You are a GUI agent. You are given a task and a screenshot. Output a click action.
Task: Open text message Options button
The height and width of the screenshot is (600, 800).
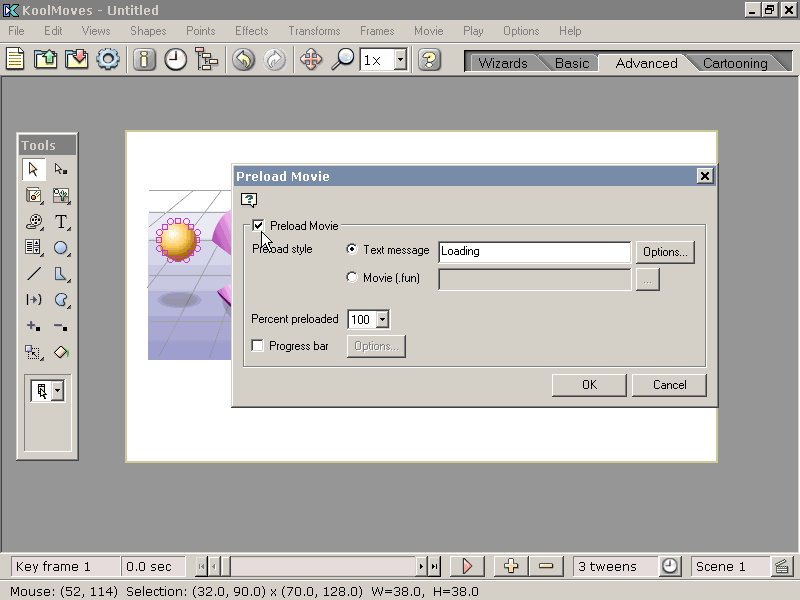coord(665,252)
